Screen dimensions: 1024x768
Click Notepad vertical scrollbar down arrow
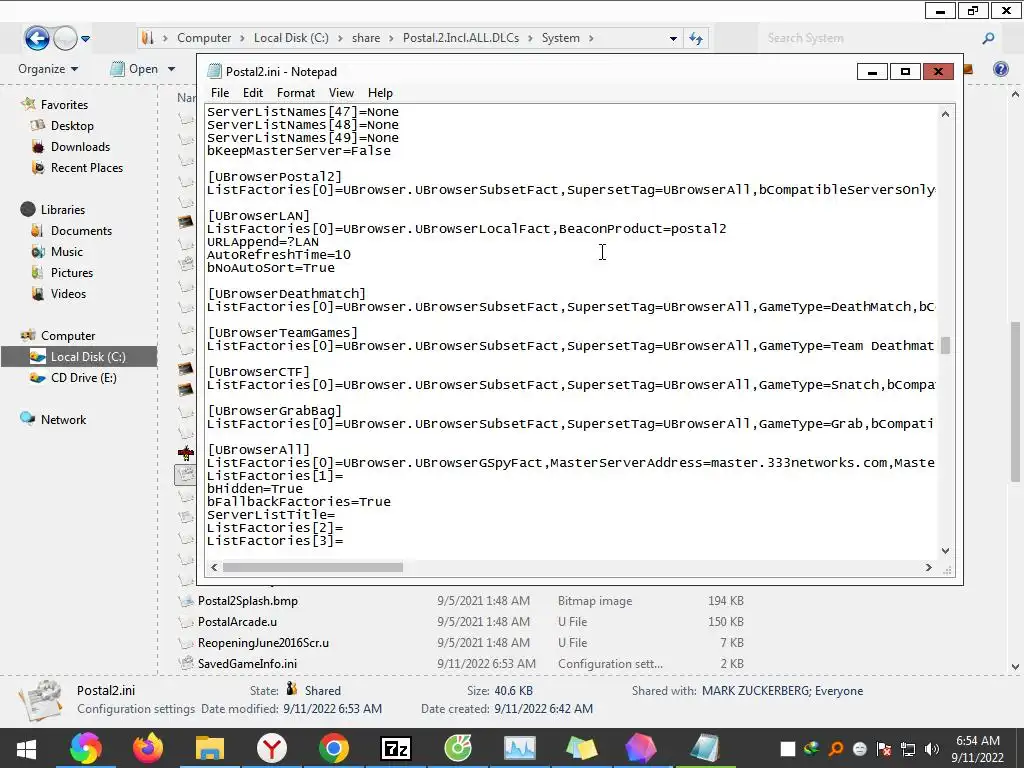[x=945, y=551]
